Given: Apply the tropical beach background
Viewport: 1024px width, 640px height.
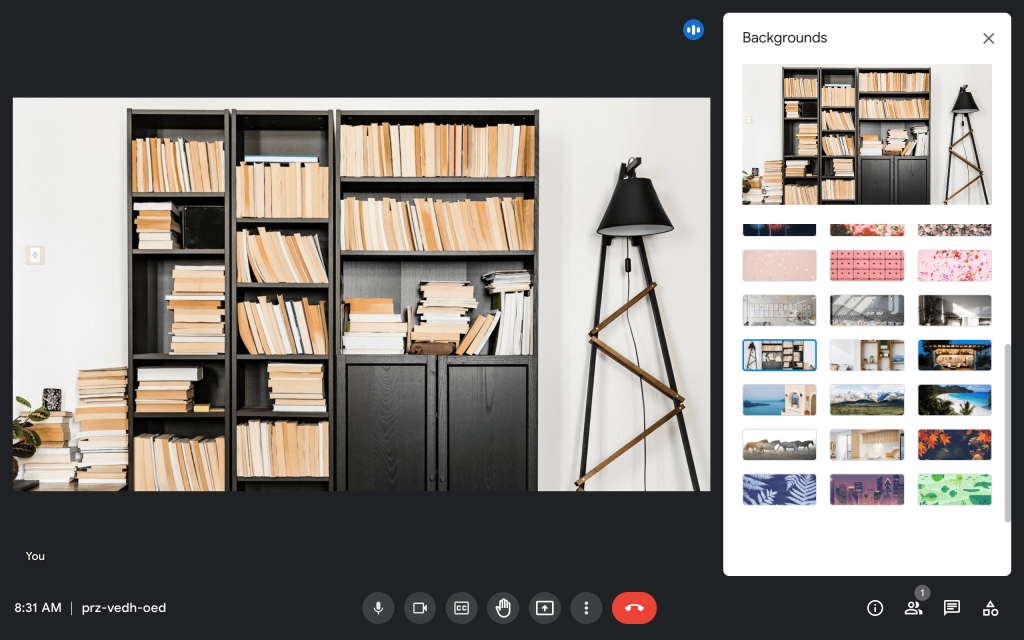Looking at the screenshot, I should point(954,400).
